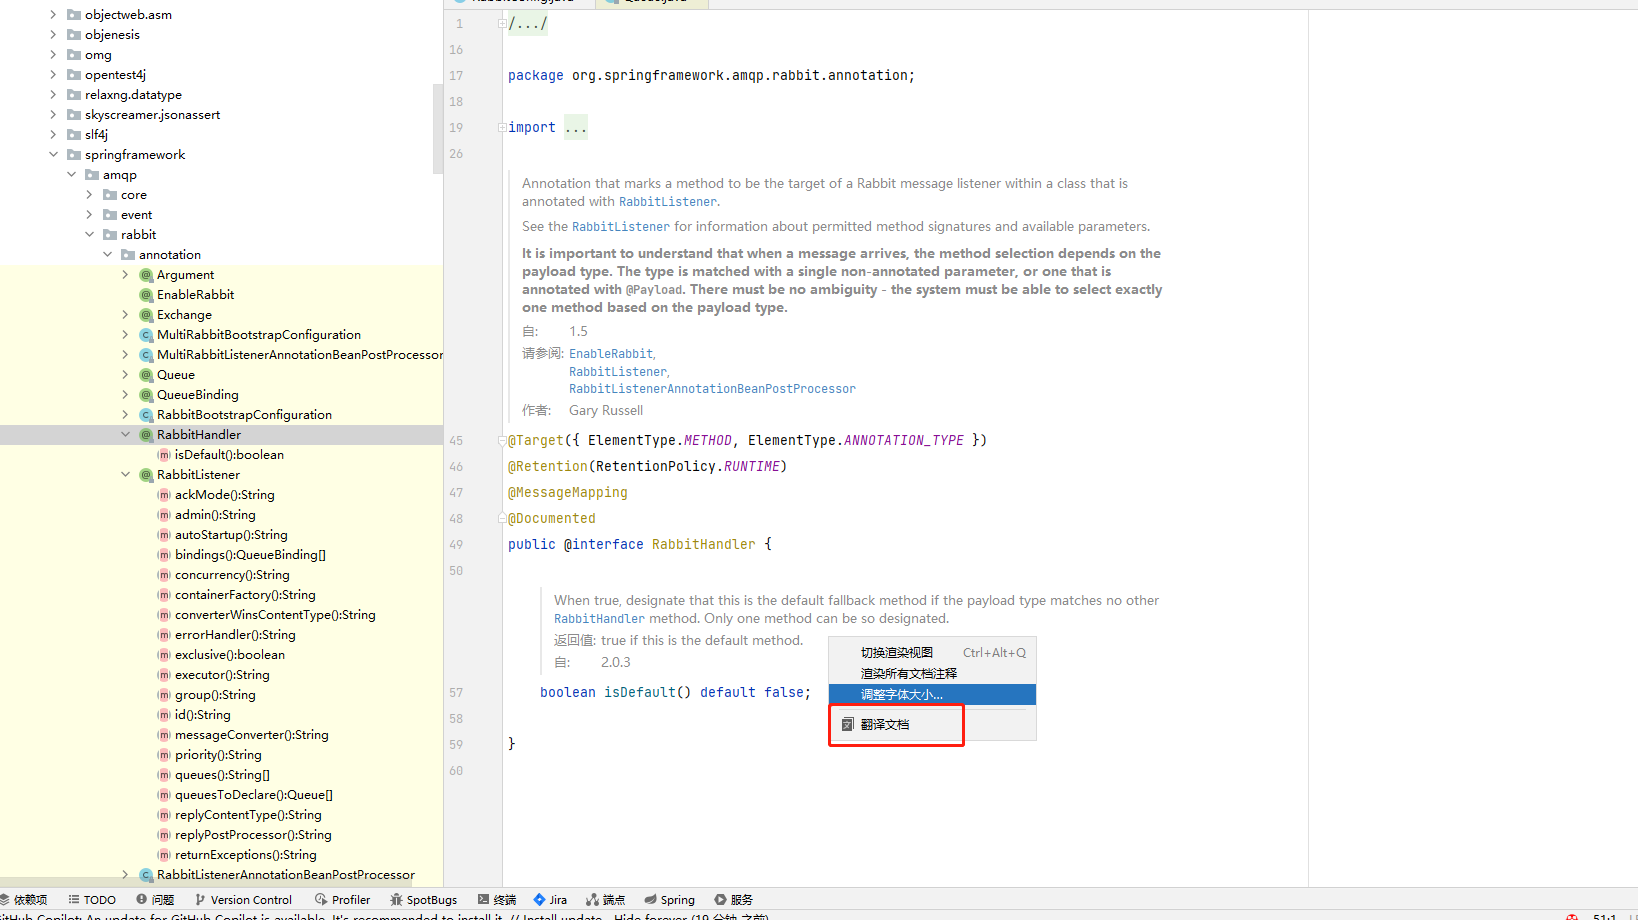This screenshot has width=1638, height=920.
Task: Expand the core package node
Action: pyautogui.click(x=89, y=195)
